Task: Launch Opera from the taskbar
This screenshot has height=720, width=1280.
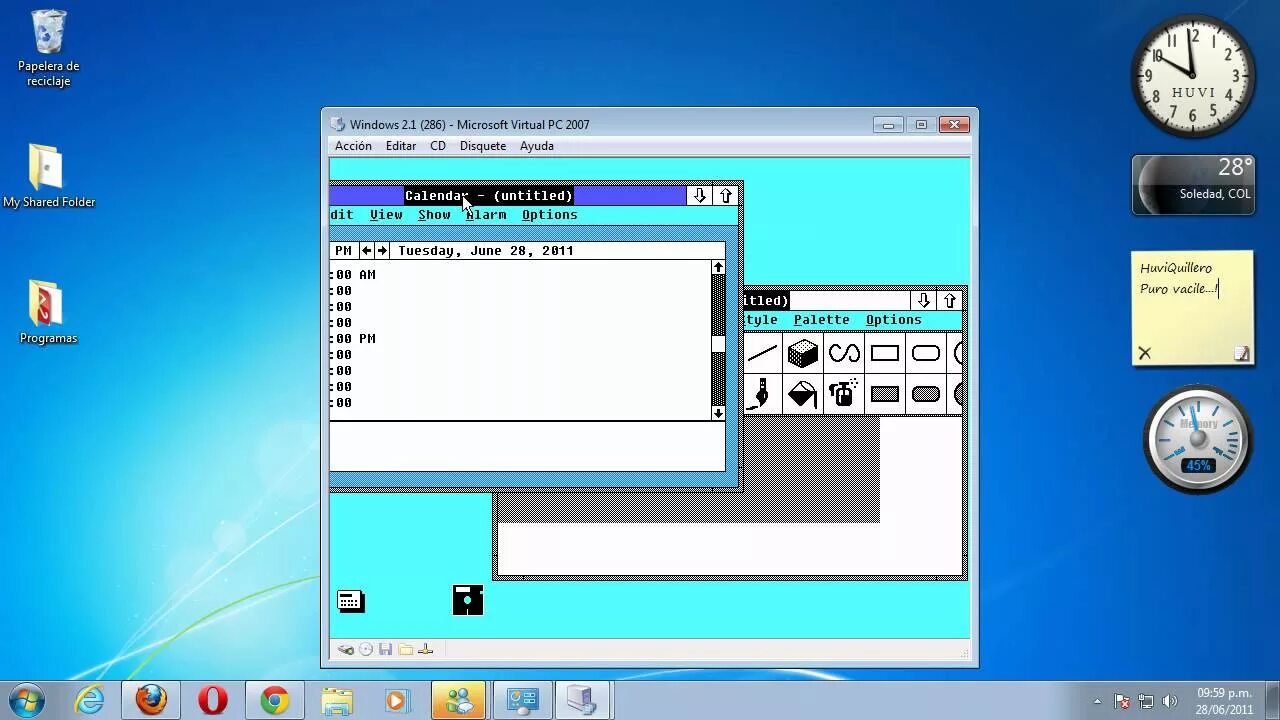Action: point(213,700)
